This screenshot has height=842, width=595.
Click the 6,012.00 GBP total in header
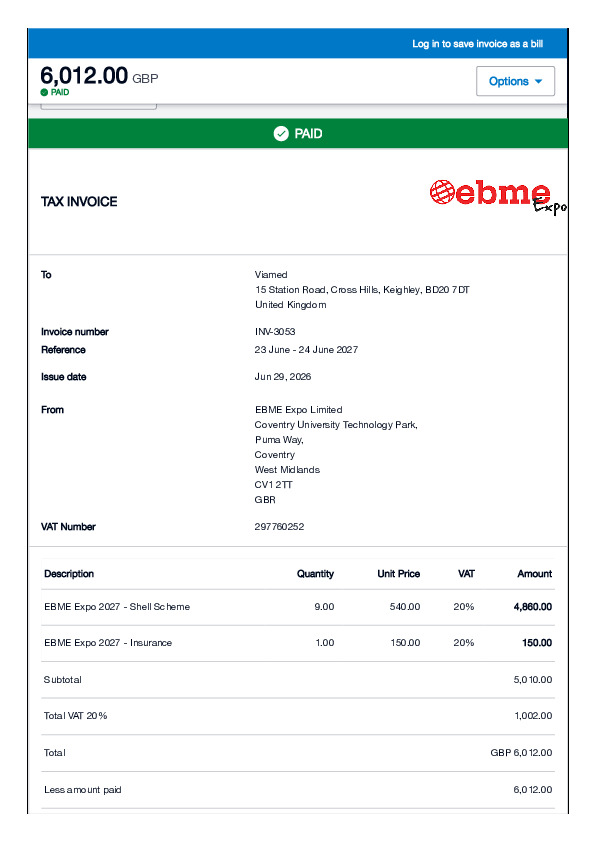pyautogui.click(x=99, y=76)
